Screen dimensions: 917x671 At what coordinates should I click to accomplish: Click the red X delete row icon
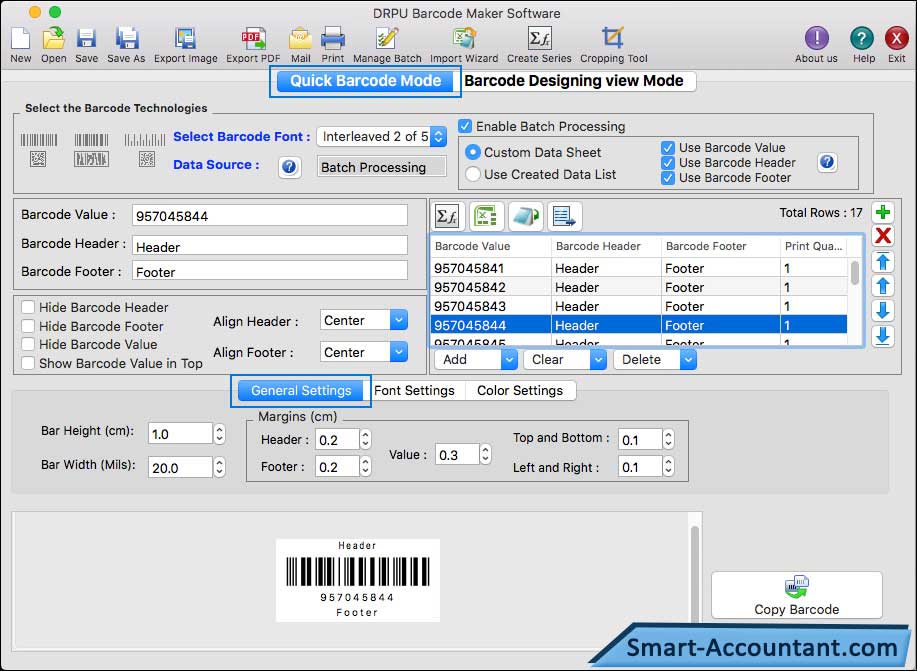click(883, 236)
